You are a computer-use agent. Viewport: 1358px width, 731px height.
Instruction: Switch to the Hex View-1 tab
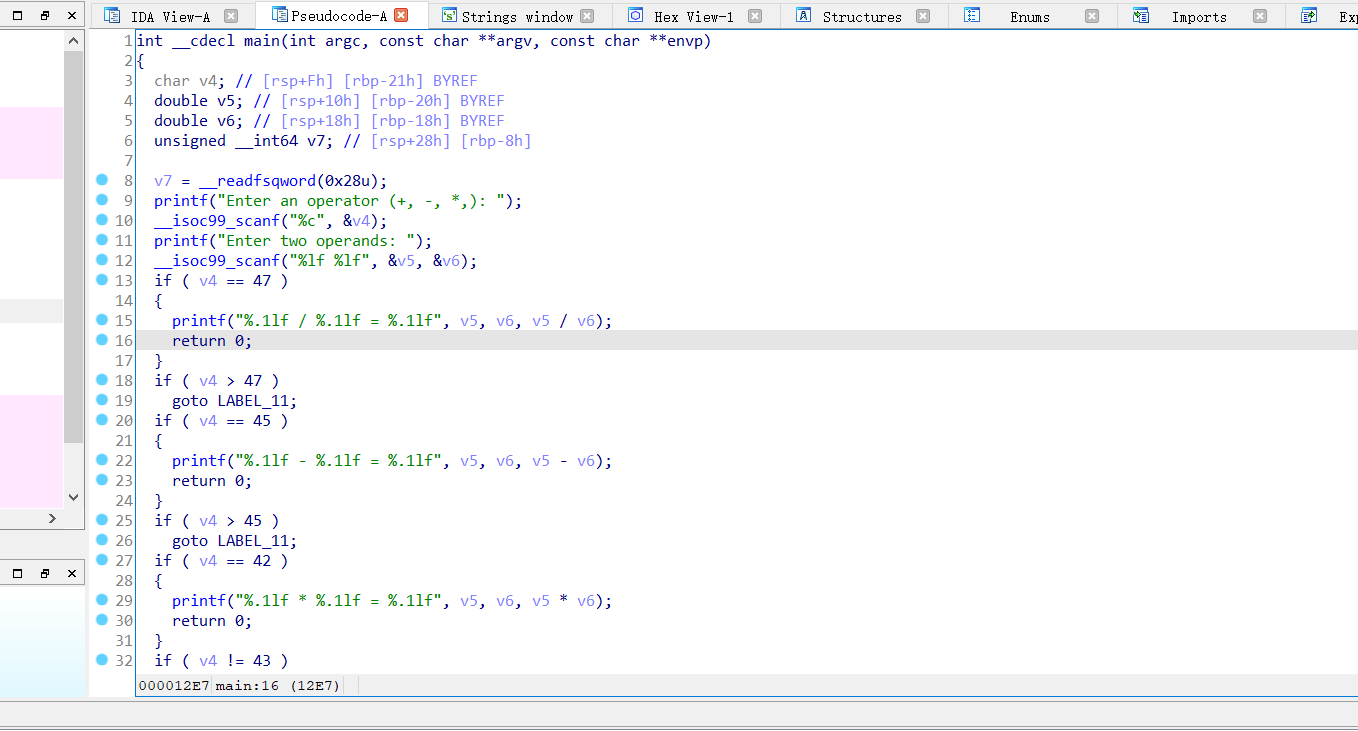(693, 16)
